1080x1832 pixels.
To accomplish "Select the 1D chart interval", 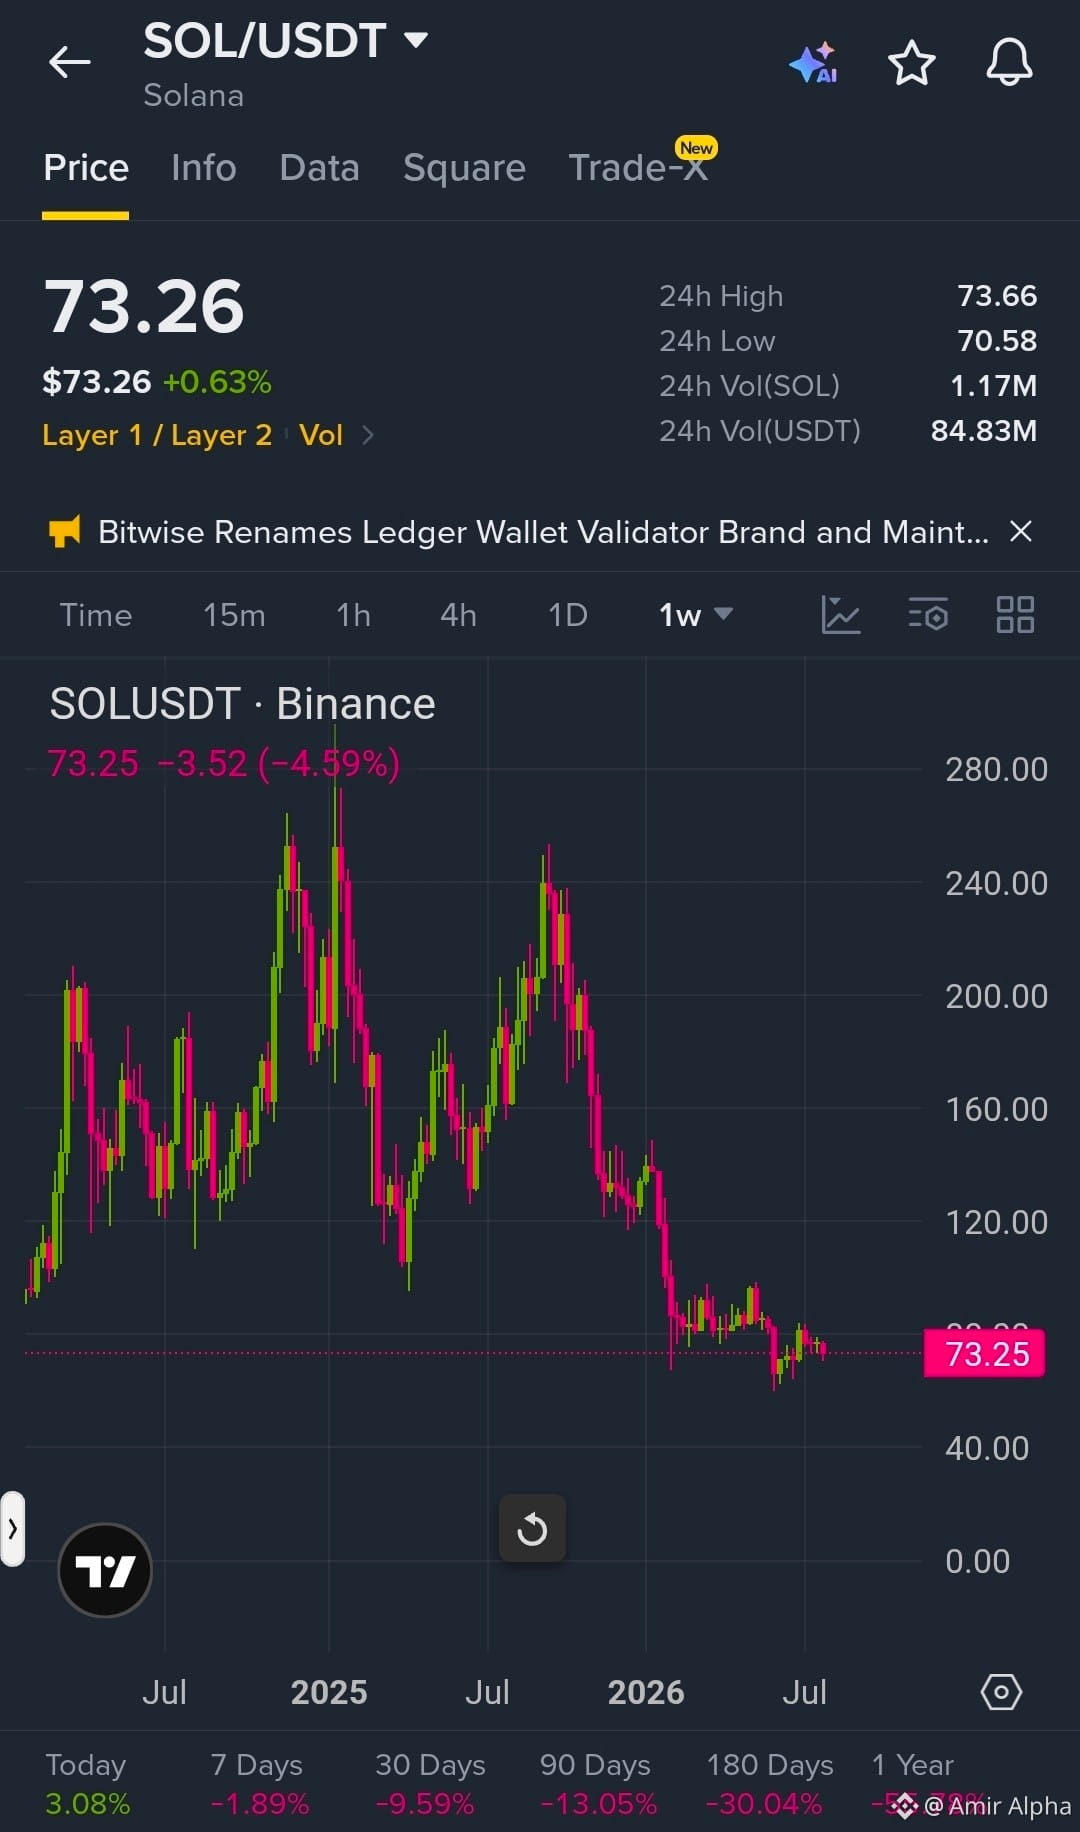I will pos(567,615).
